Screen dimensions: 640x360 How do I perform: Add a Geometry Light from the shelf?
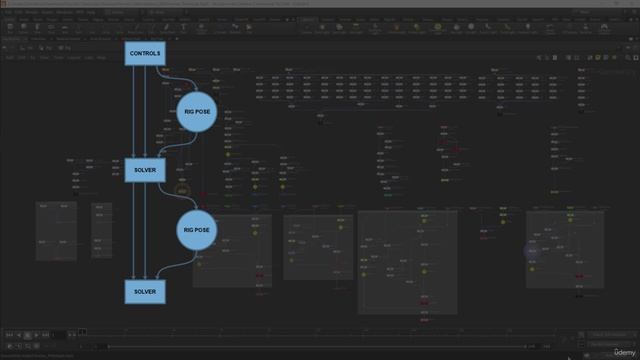coord(375,28)
